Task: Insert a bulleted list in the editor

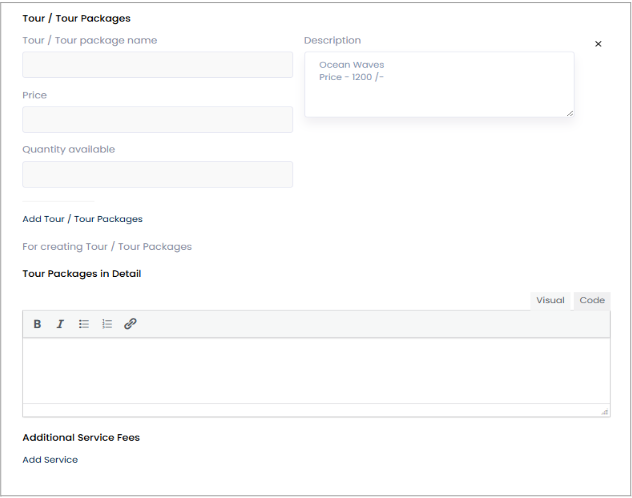Action: pos(84,324)
